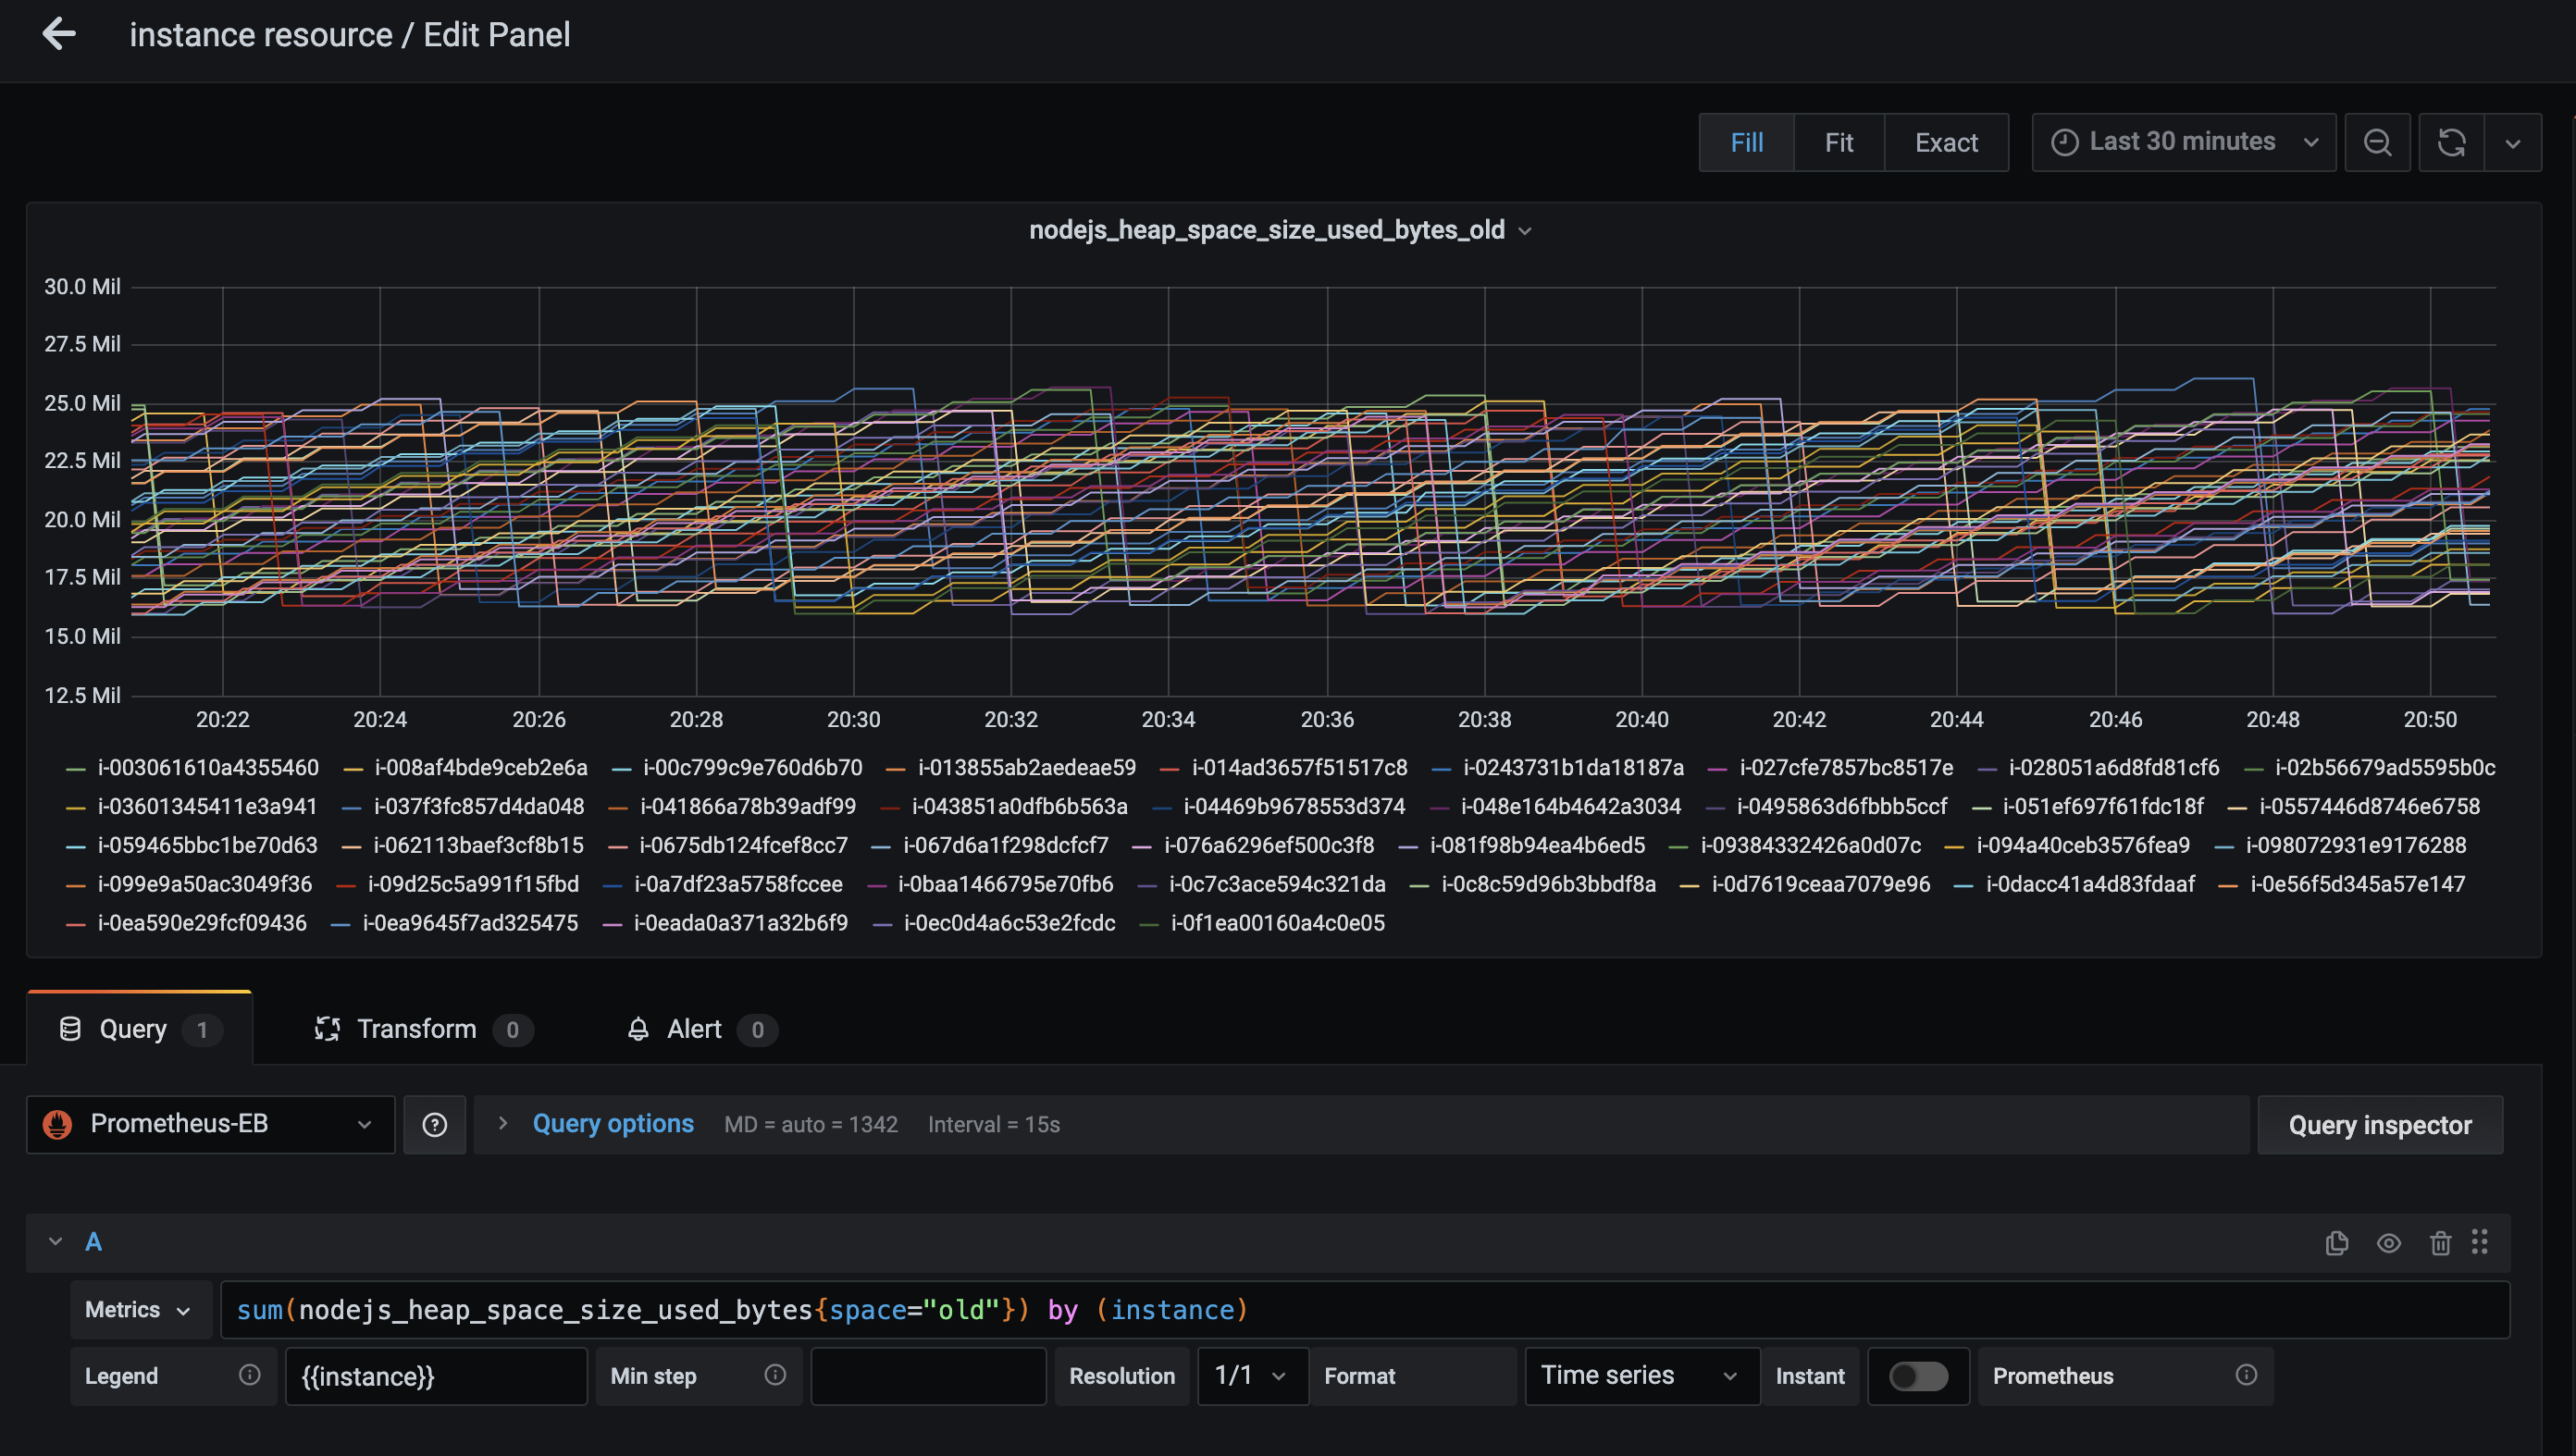Click the Query inspector button

pyautogui.click(x=2379, y=1125)
